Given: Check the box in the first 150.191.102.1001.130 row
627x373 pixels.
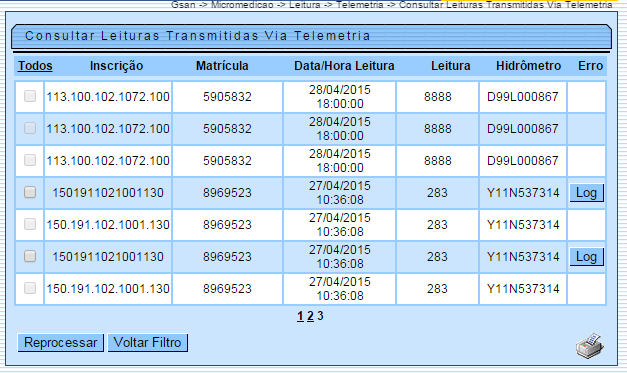Looking at the screenshot, I should [30, 224].
